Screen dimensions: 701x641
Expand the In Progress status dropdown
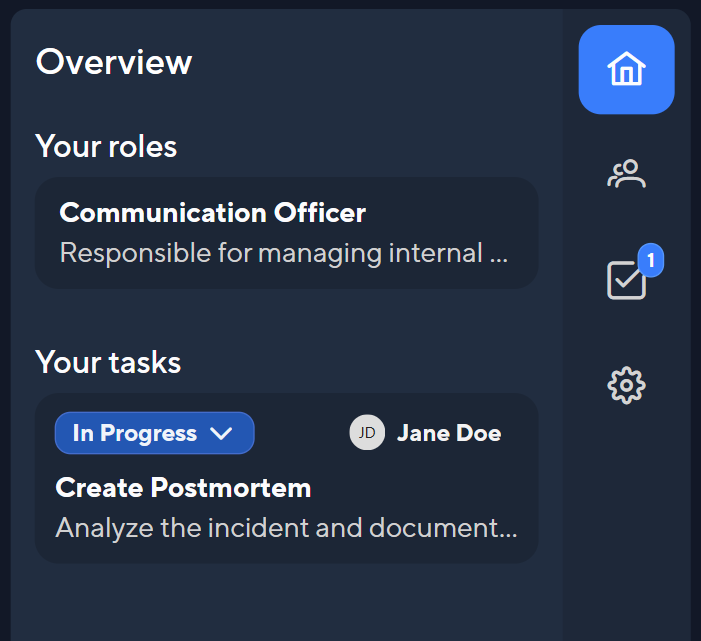tap(155, 433)
